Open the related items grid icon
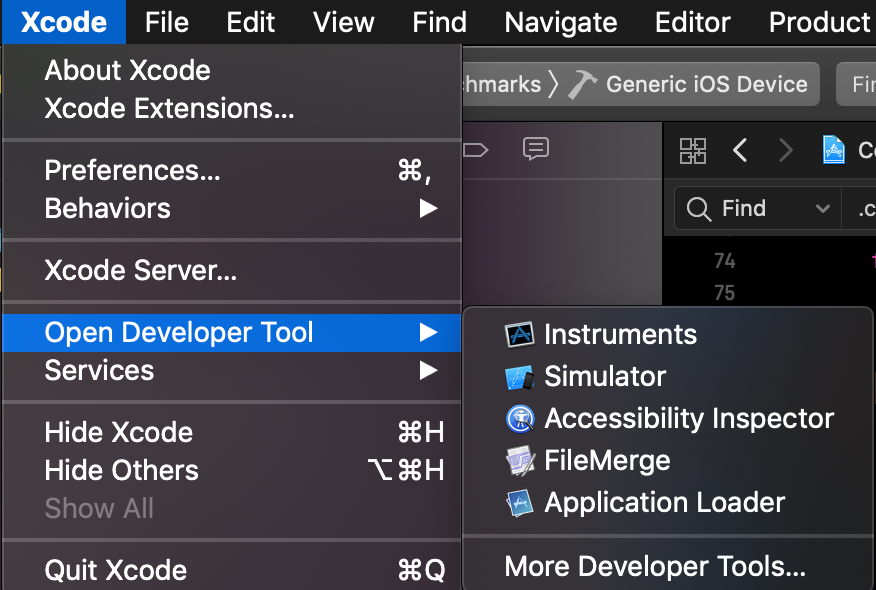The width and height of the screenshot is (876, 590). pyautogui.click(x=693, y=151)
